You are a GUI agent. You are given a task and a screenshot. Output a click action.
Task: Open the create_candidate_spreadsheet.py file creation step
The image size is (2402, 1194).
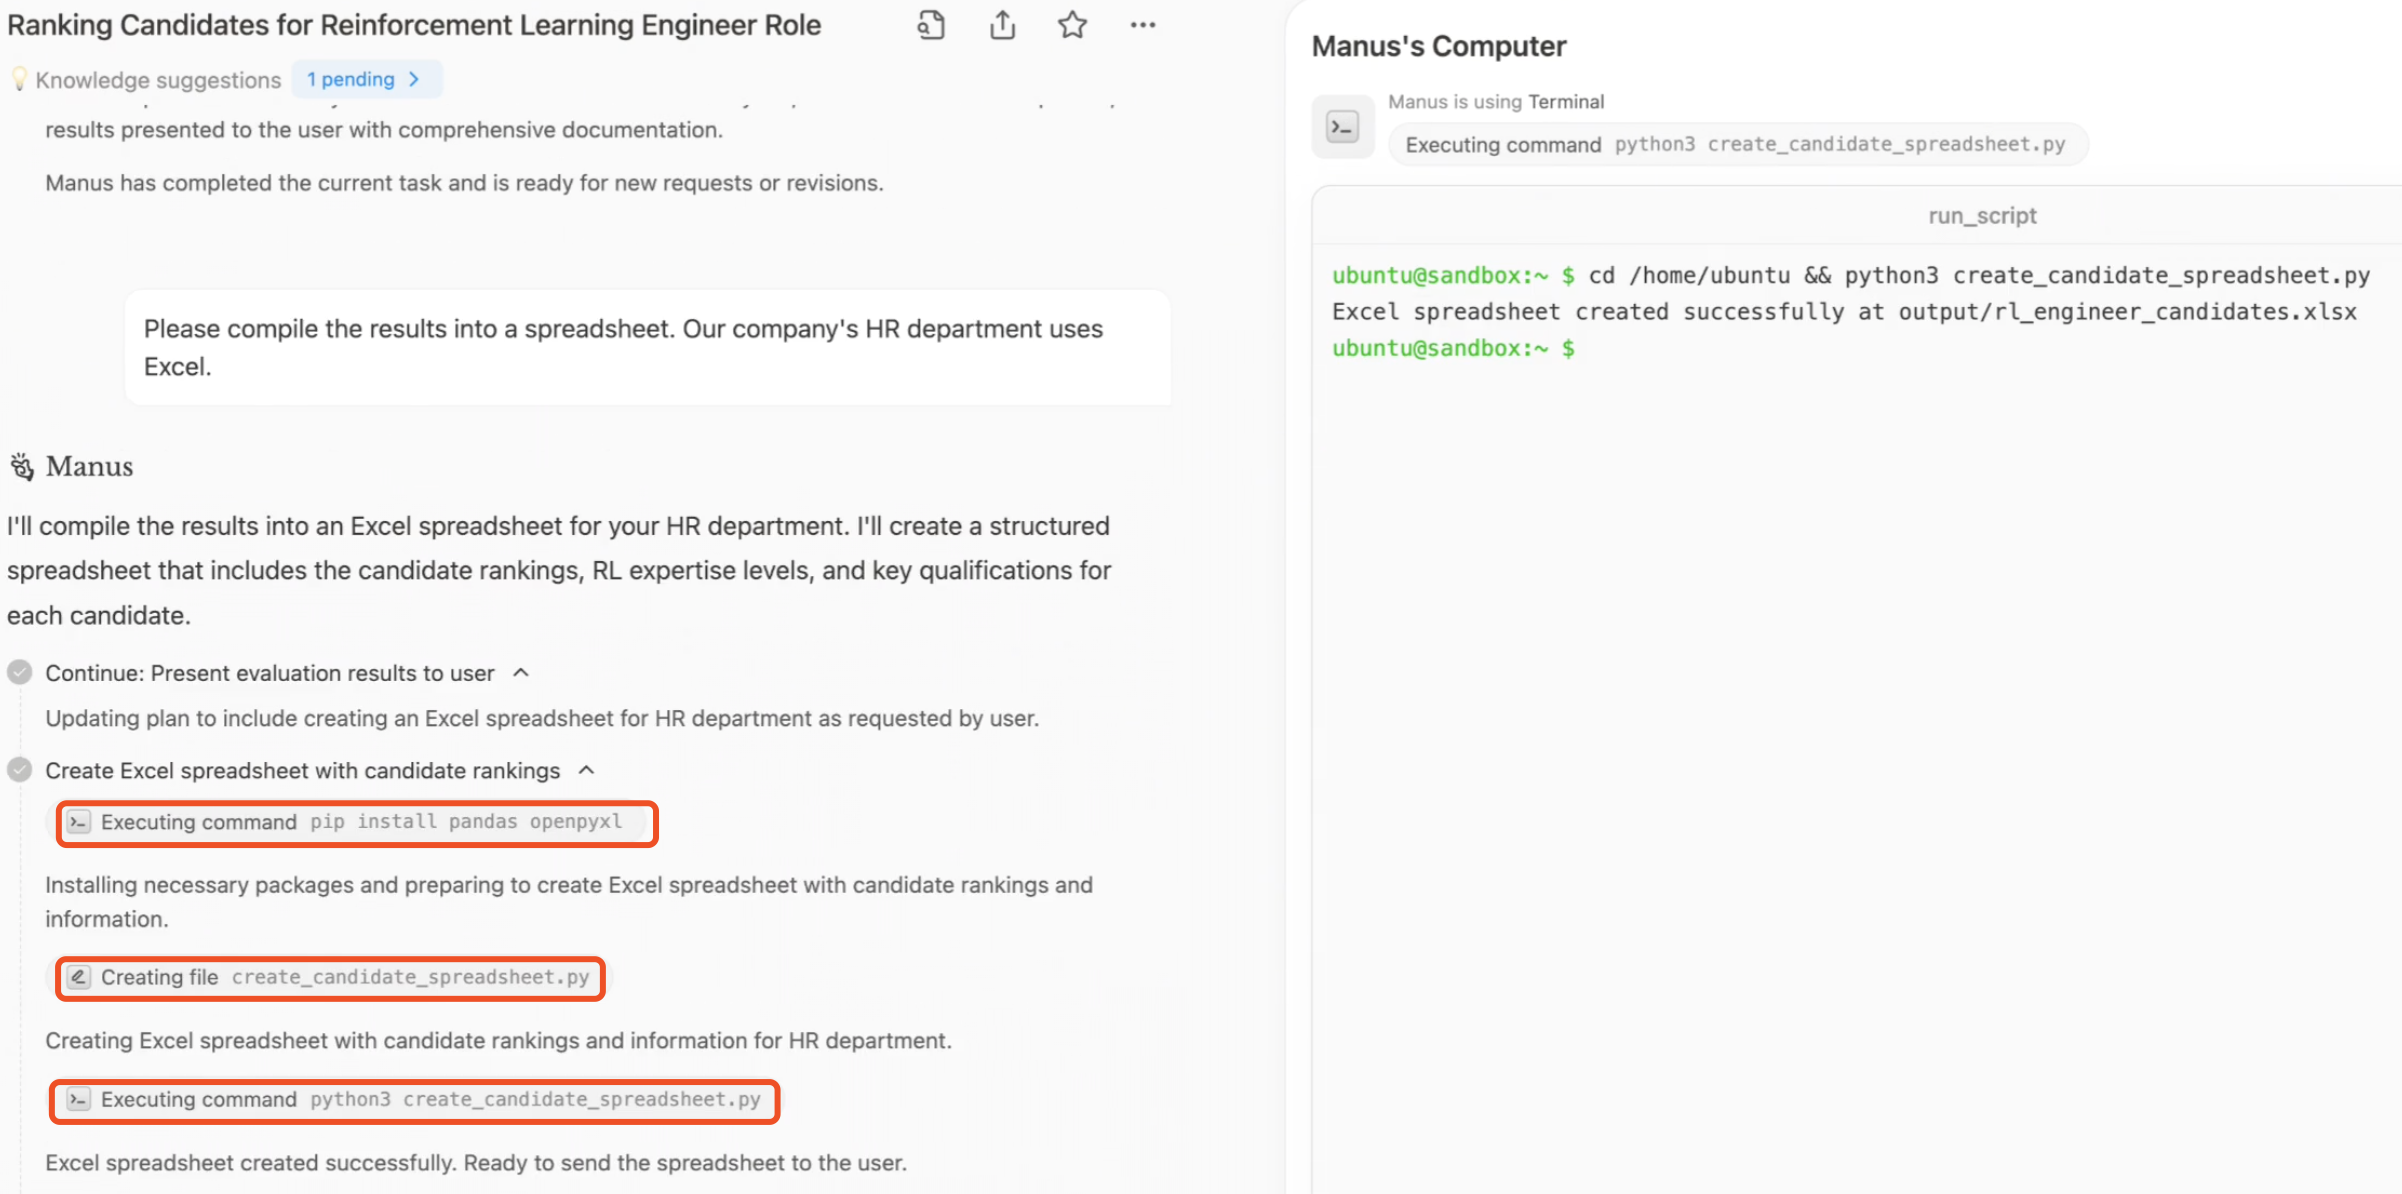click(330, 978)
